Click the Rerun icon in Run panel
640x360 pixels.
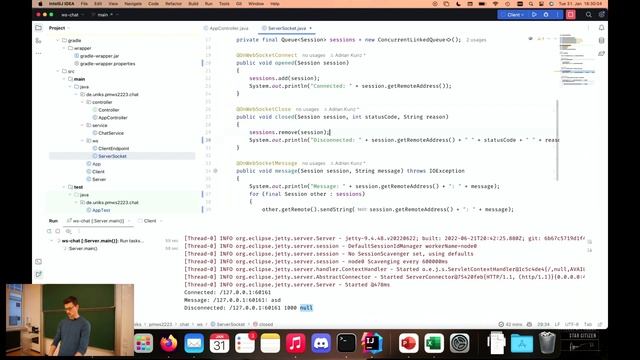[49, 231]
